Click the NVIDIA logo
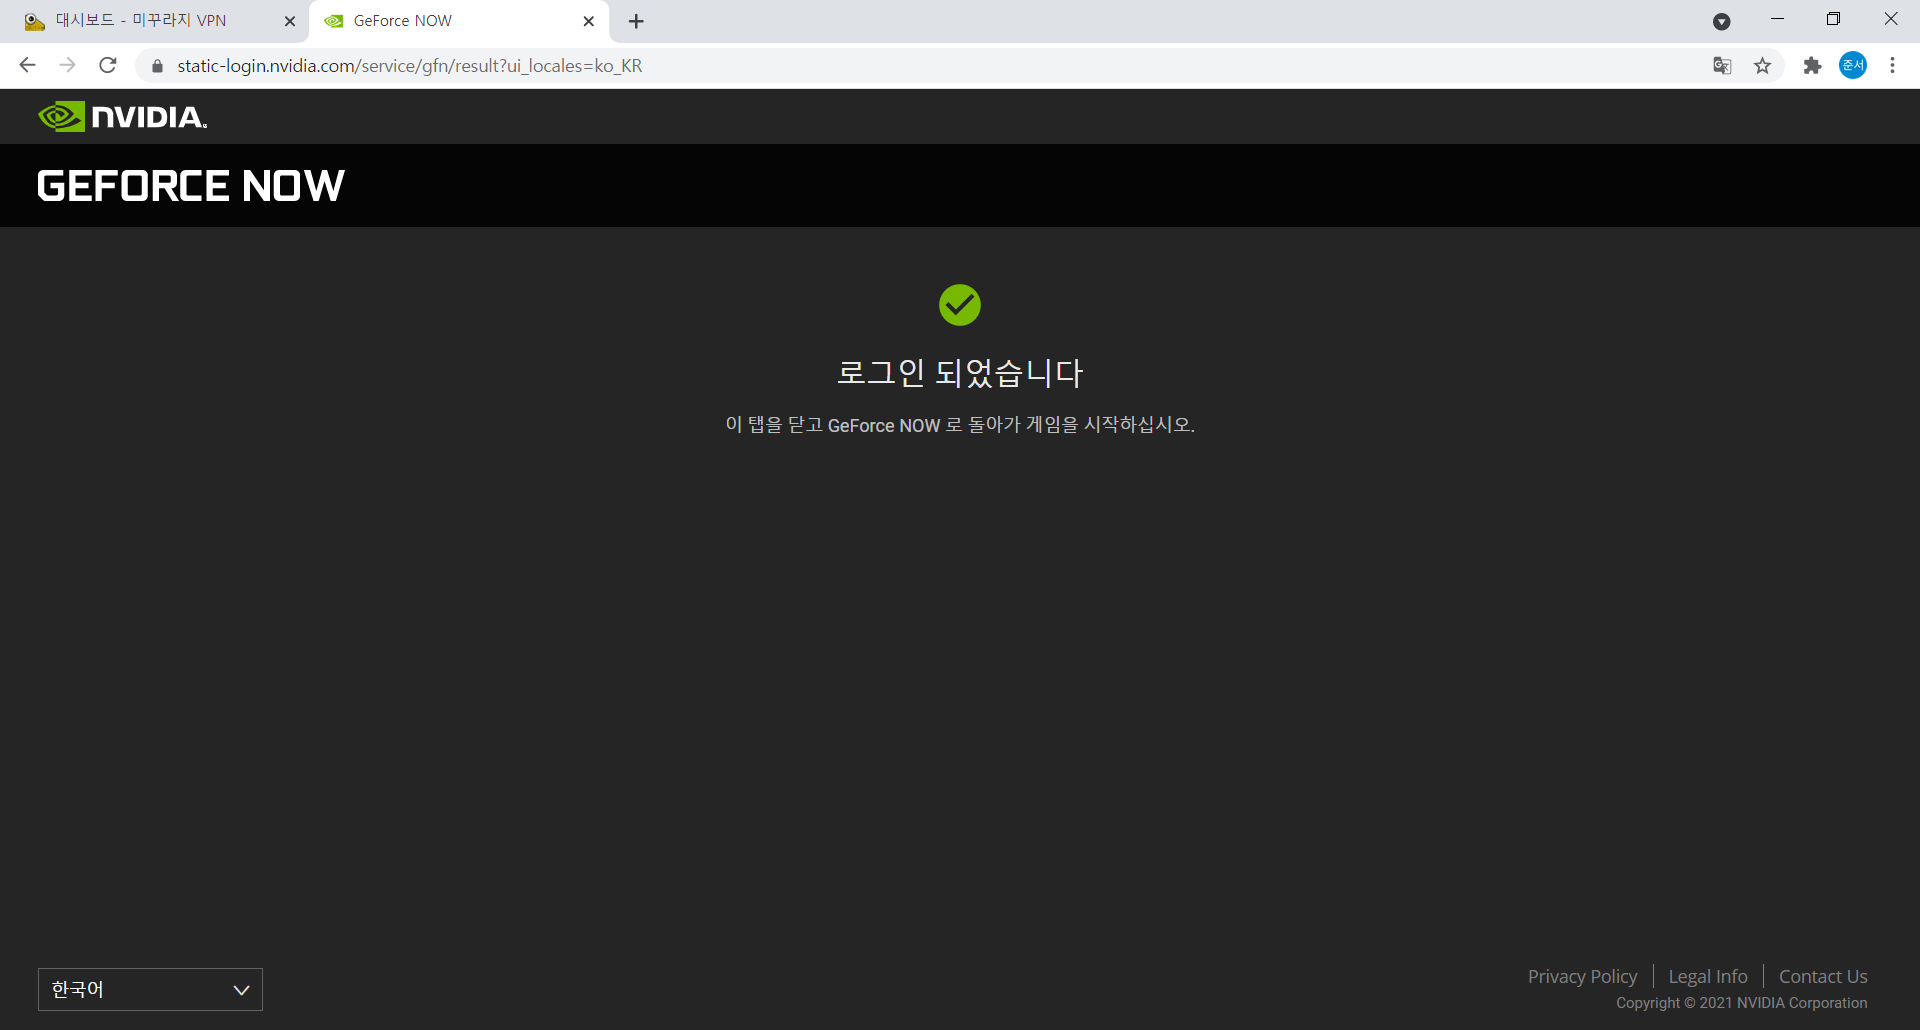Screen dimensions: 1920x1030 pyautogui.click(x=122, y=117)
